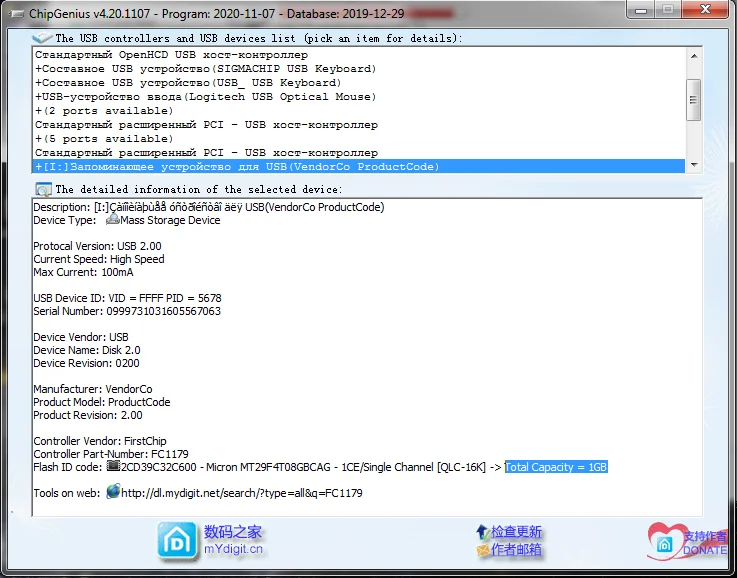This screenshot has width=737, height=578.
Task: Click the device list scrollbar down arrow
Action: (x=694, y=165)
